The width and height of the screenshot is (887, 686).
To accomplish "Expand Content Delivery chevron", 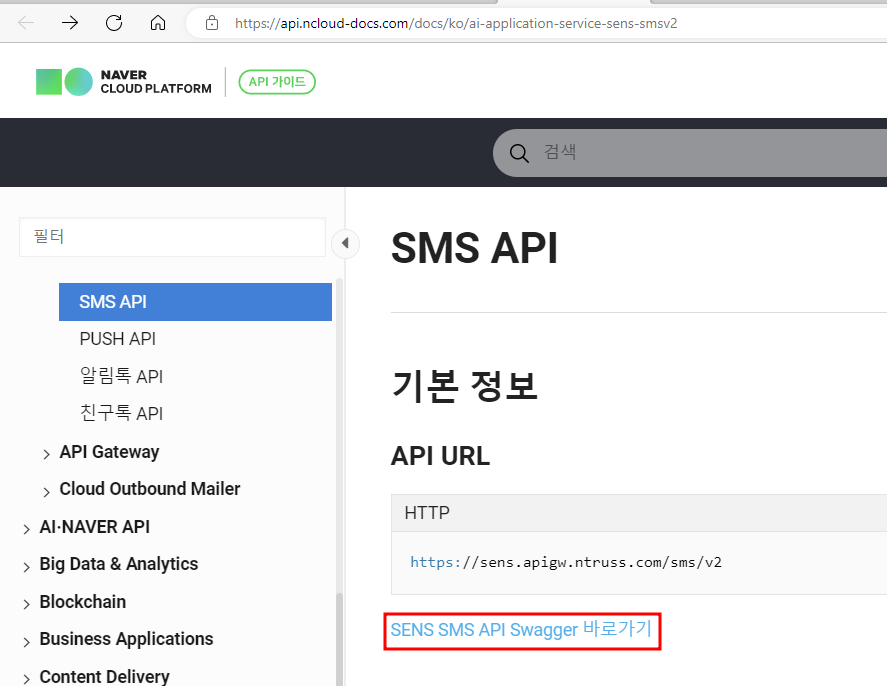I will coord(27,679).
